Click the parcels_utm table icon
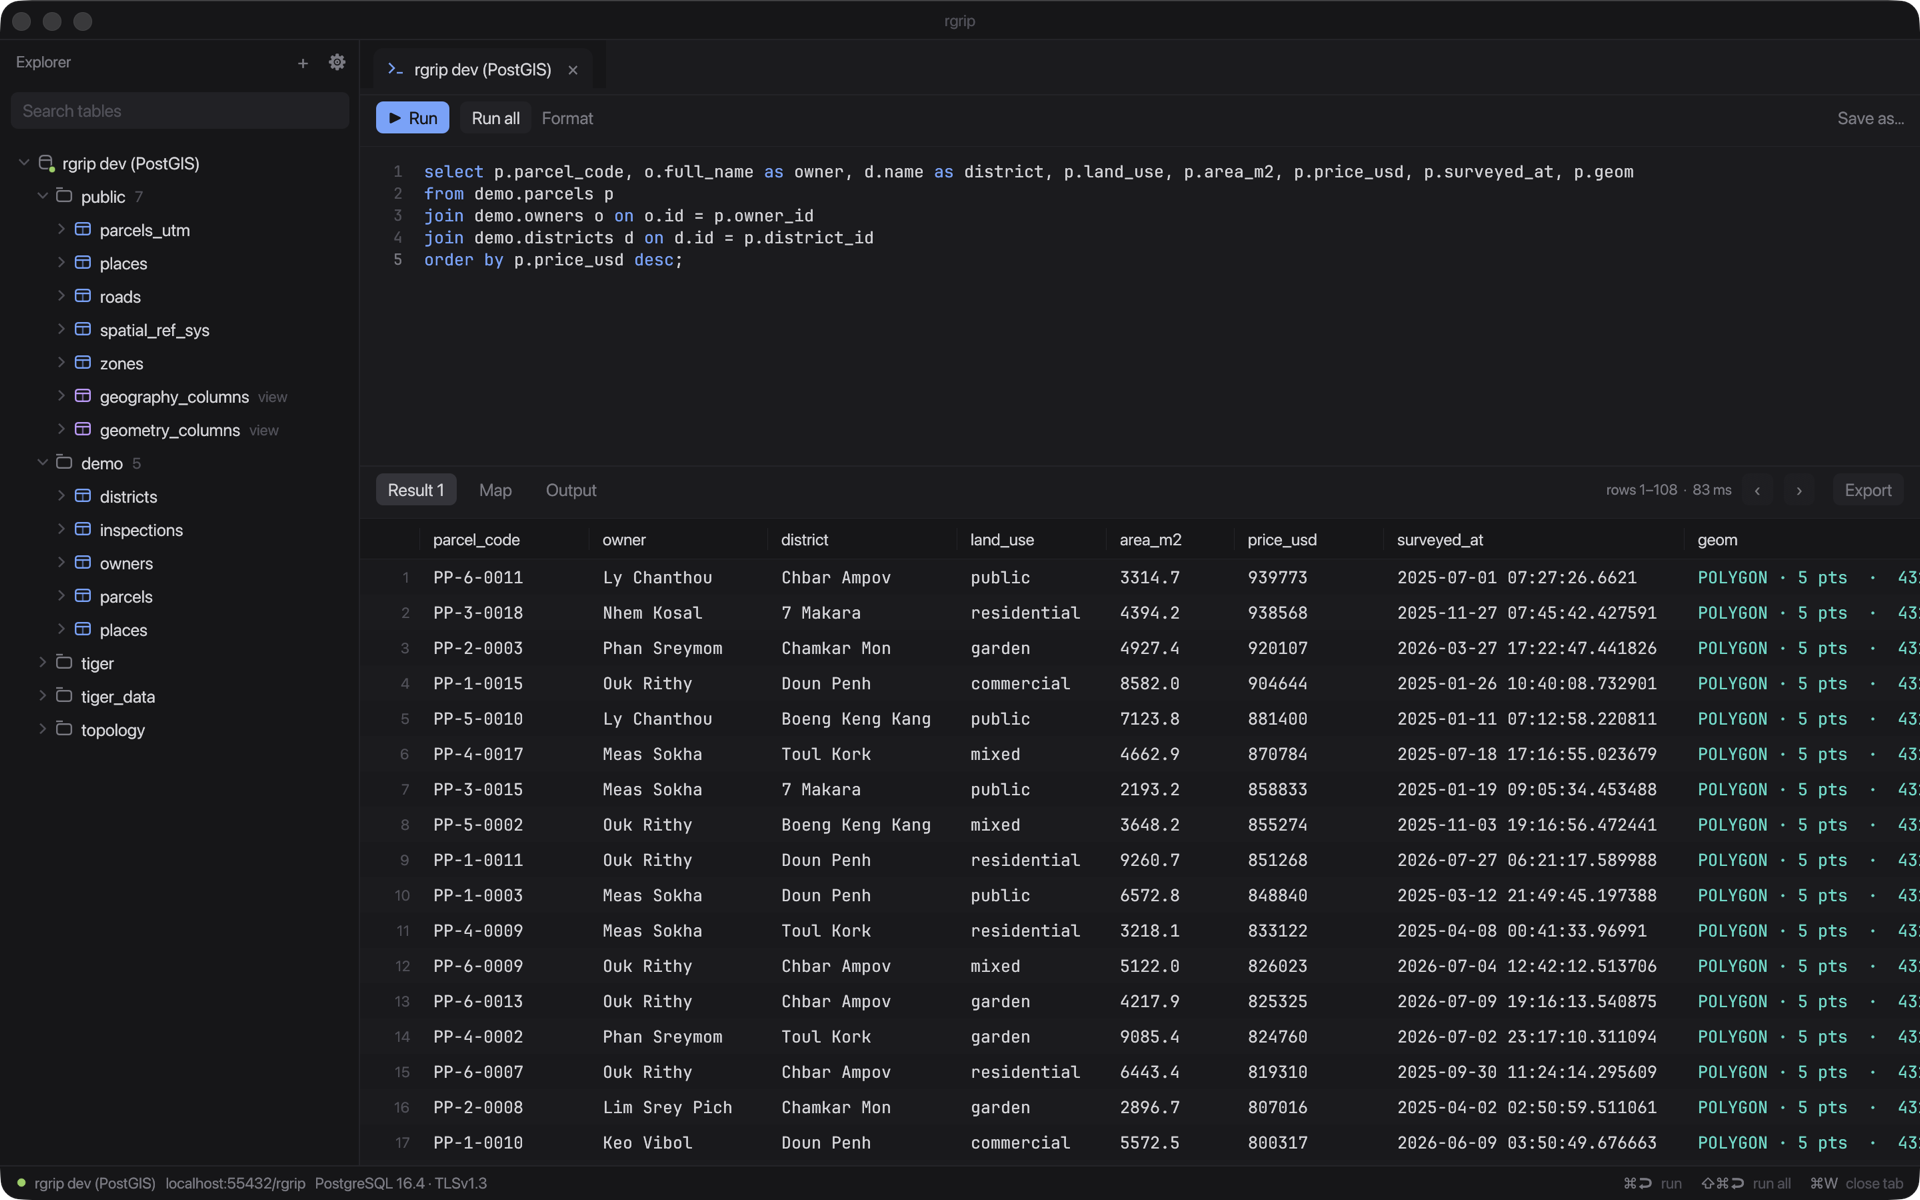Viewport: 1920px width, 1200px height. (x=83, y=230)
